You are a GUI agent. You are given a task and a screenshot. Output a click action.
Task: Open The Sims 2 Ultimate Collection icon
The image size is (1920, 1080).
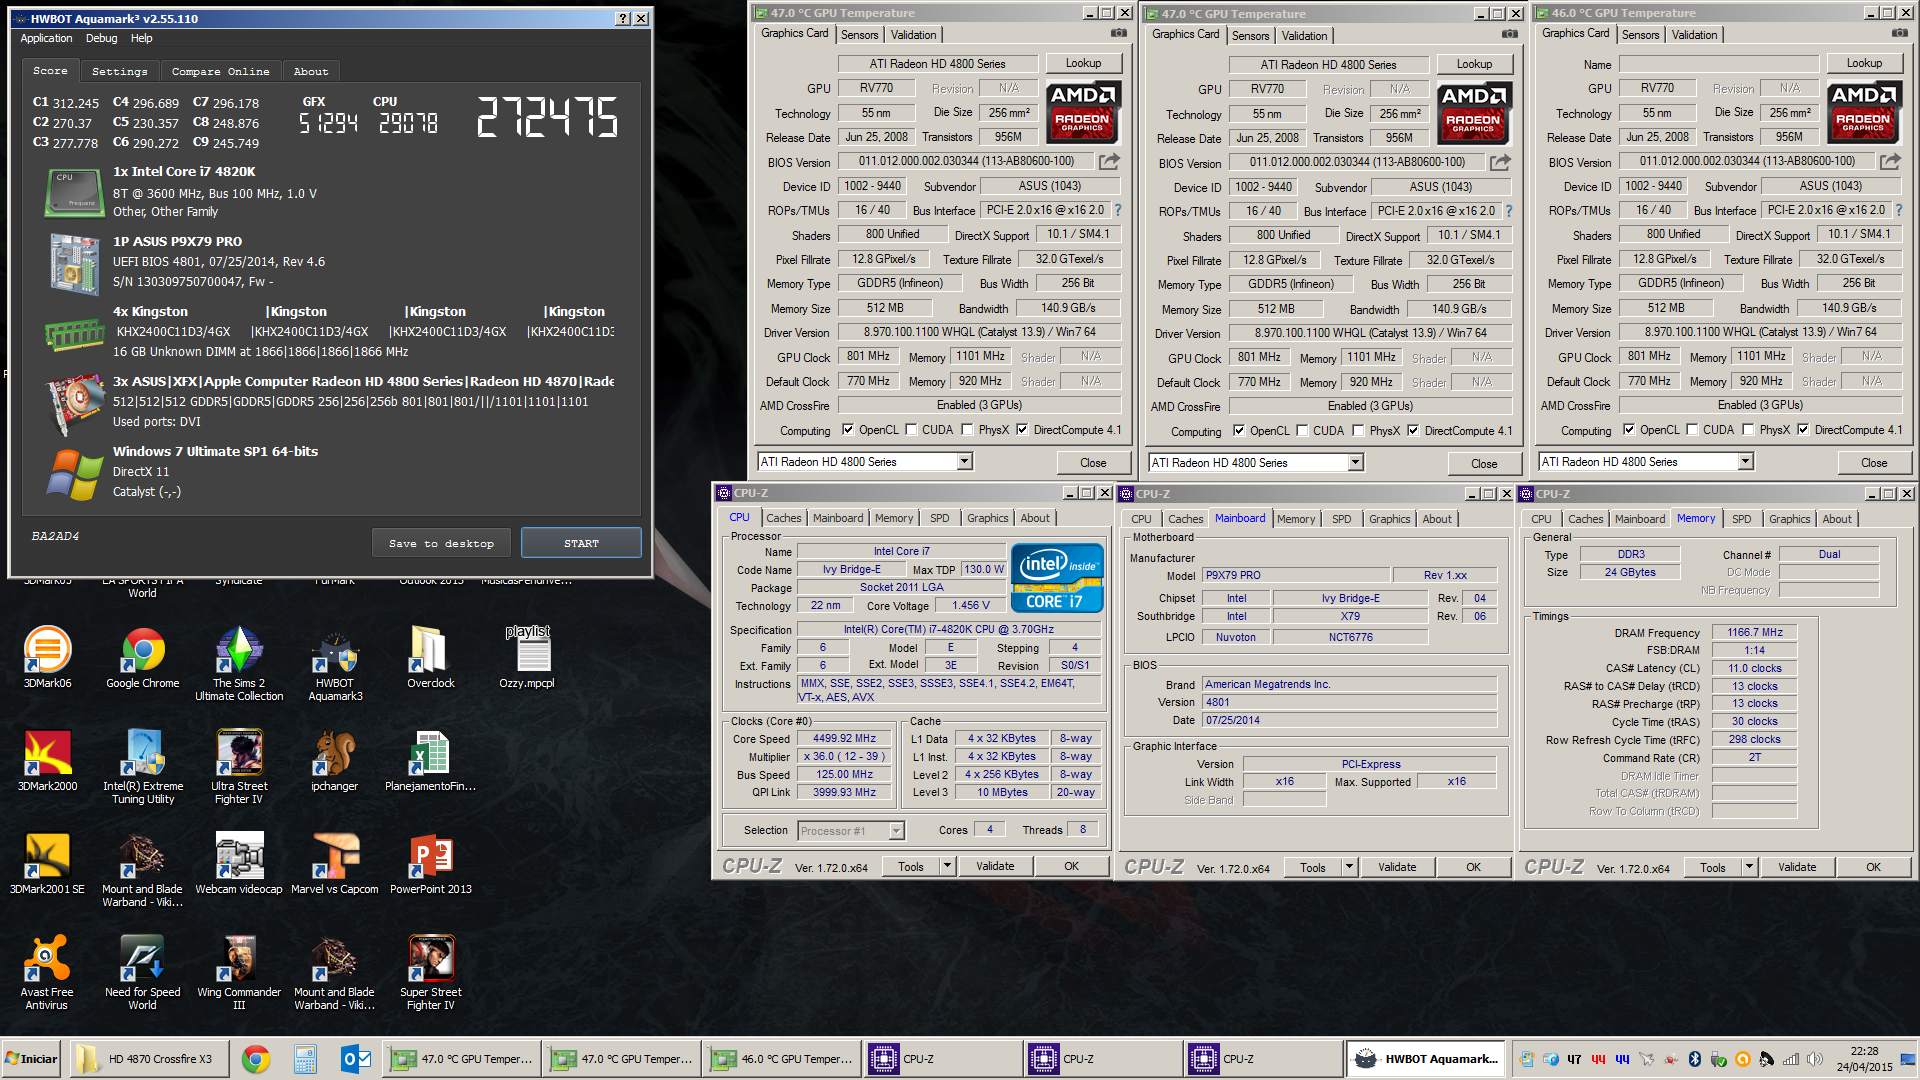point(239,663)
